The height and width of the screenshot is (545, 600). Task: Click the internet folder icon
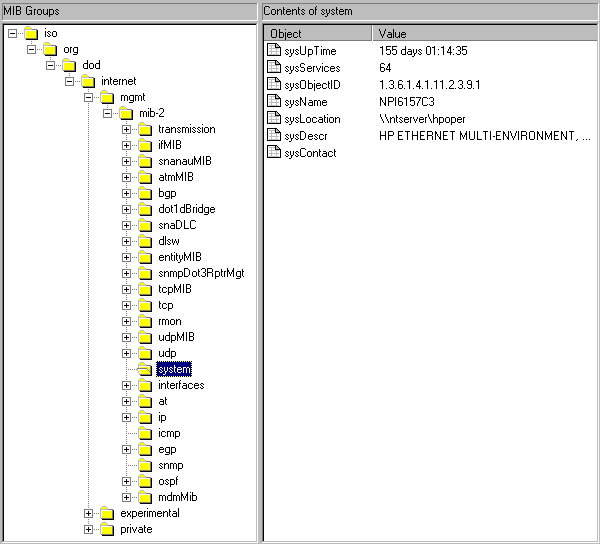click(x=88, y=82)
